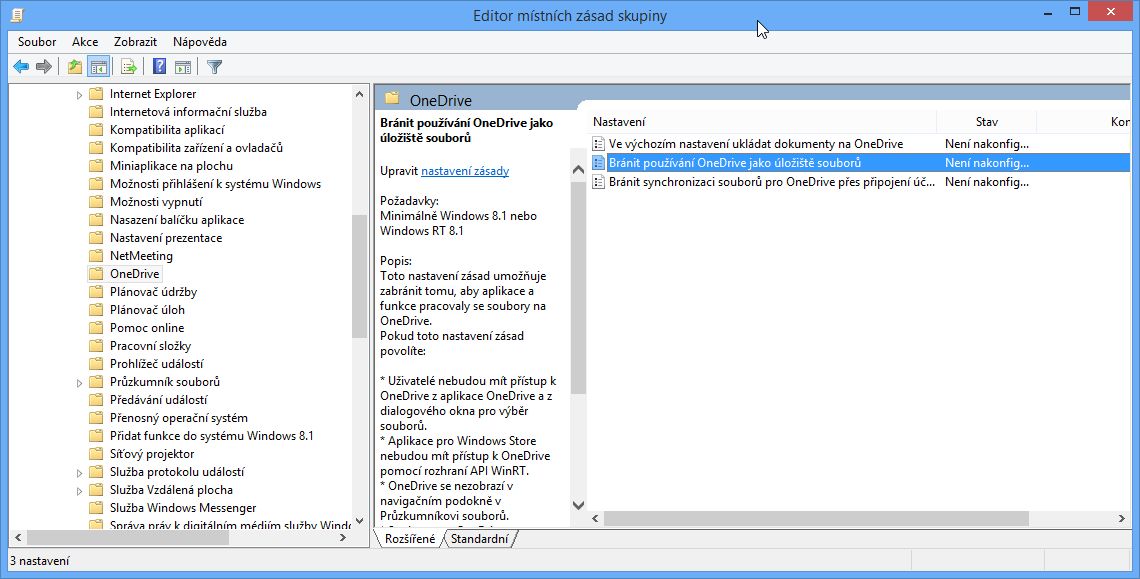Image resolution: width=1140 pixels, height=579 pixels.
Task: Click the folder icon next to Možnosti vypnutí
Action: pyautogui.click(x=96, y=202)
